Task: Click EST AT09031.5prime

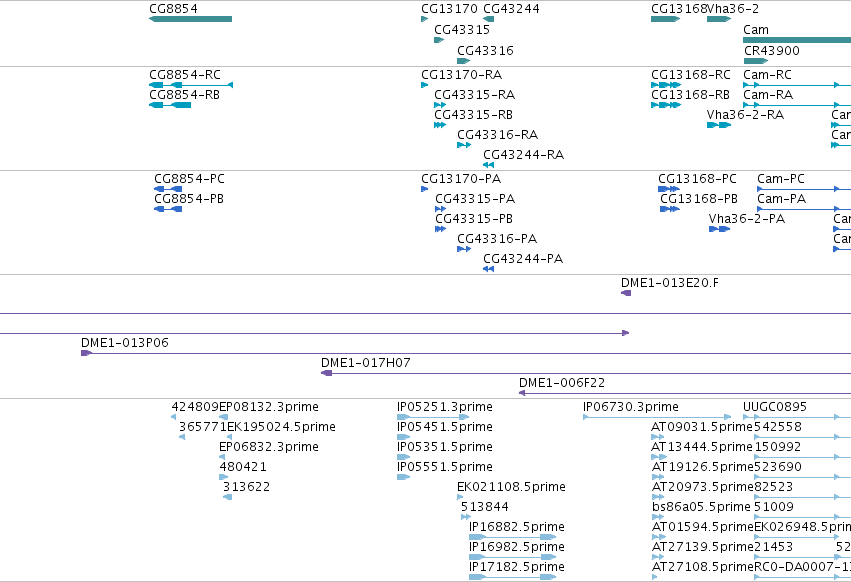Action: (658, 437)
